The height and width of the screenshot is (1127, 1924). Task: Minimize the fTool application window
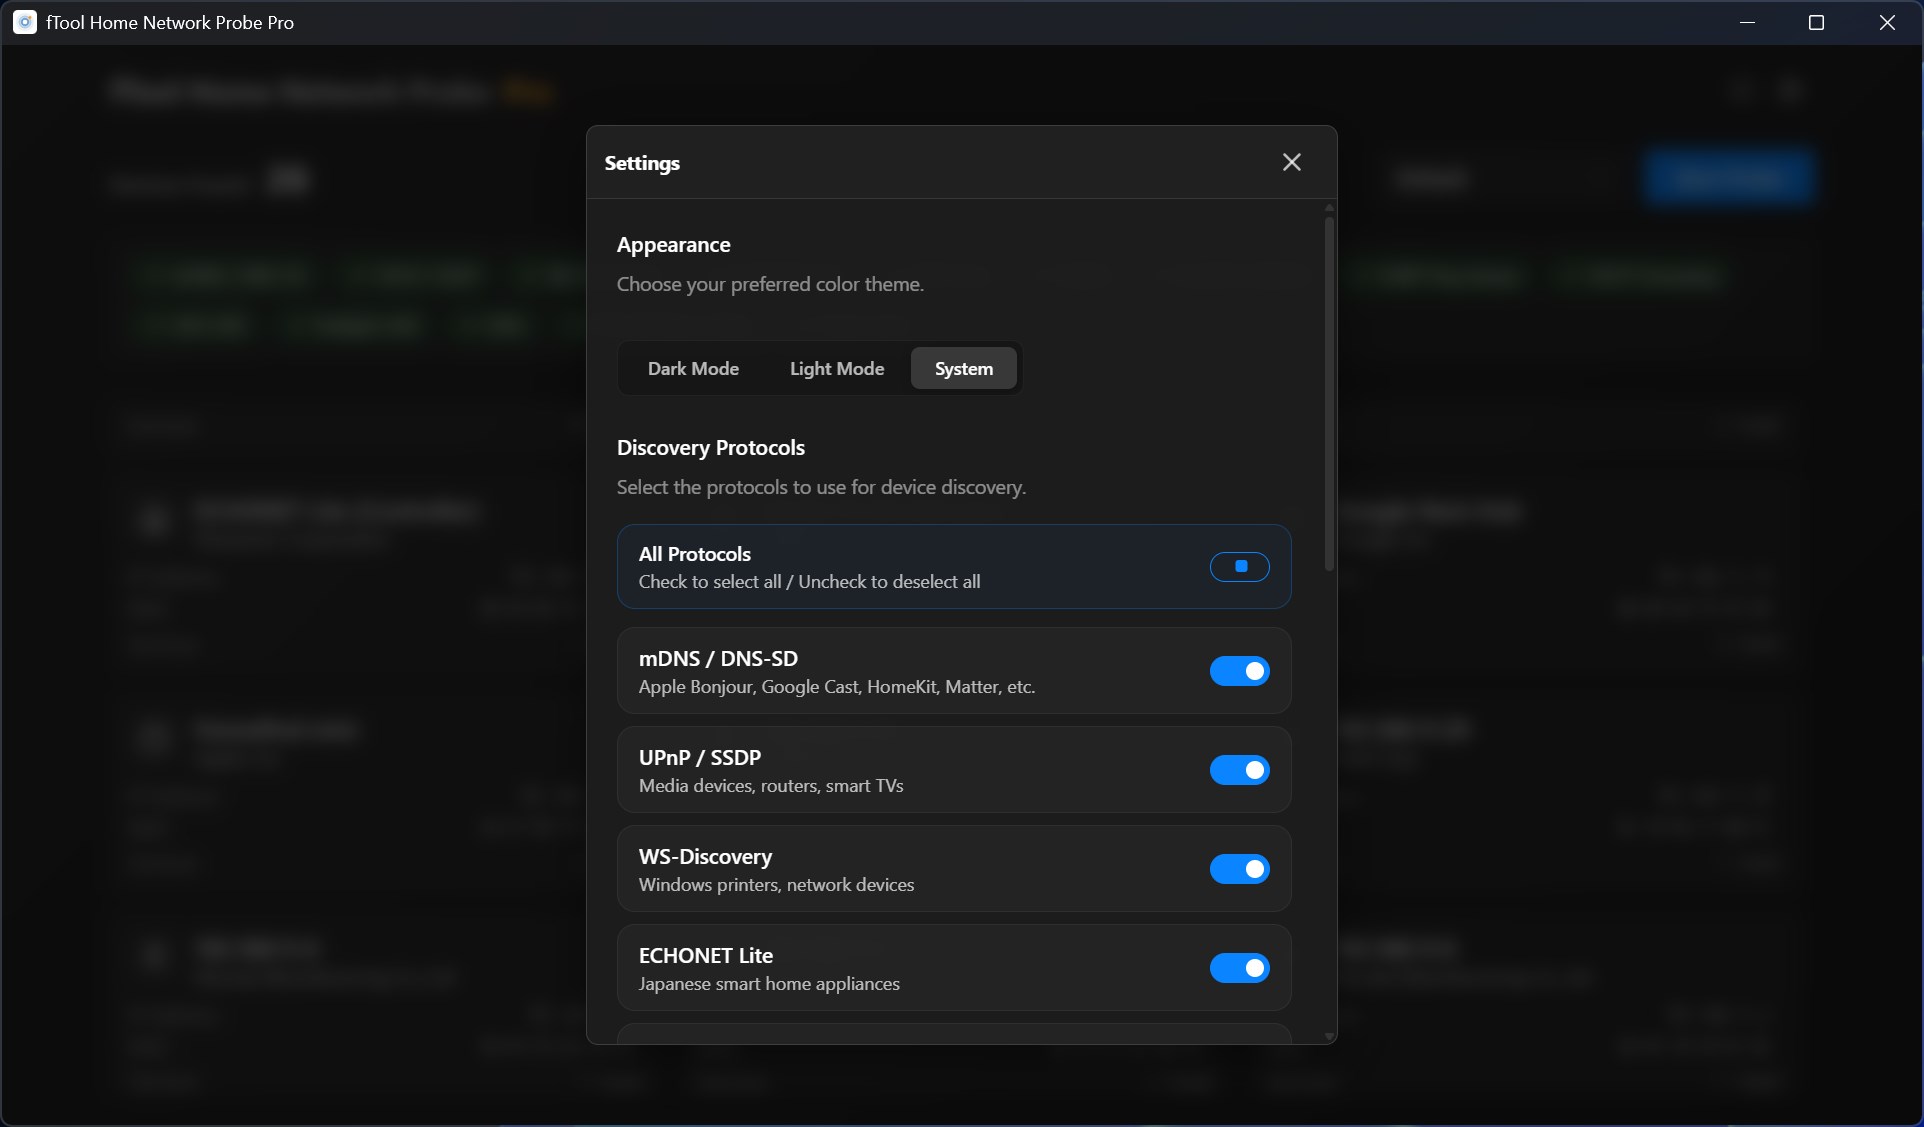click(x=1747, y=22)
